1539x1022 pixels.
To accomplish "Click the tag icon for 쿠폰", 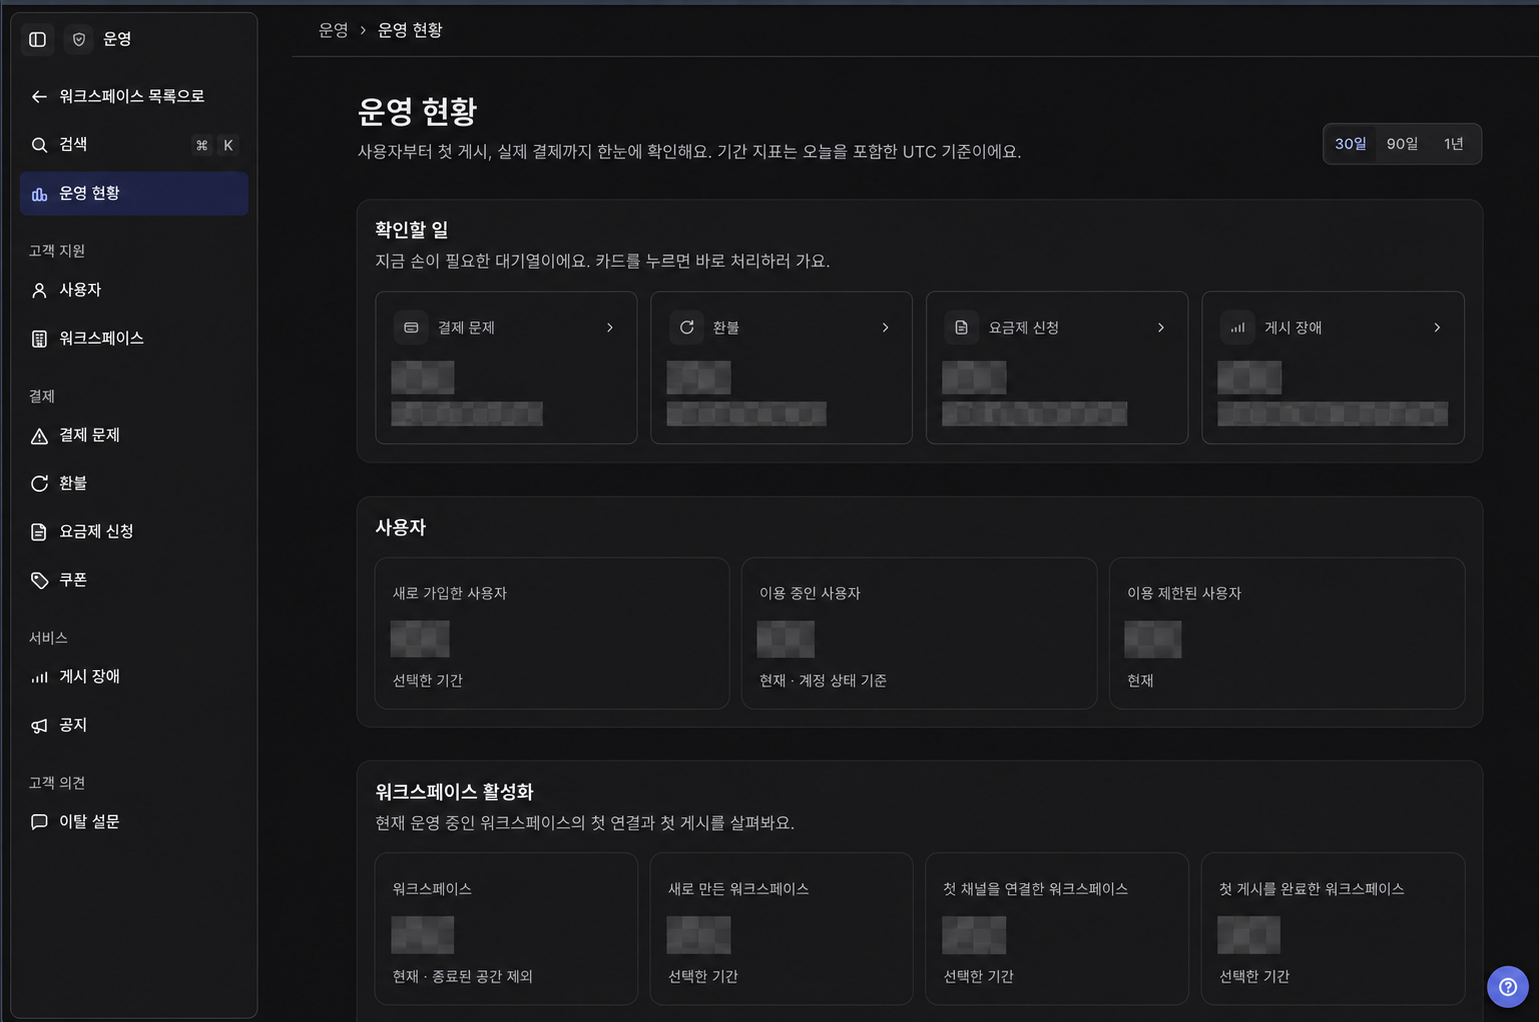I will click(x=39, y=580).
